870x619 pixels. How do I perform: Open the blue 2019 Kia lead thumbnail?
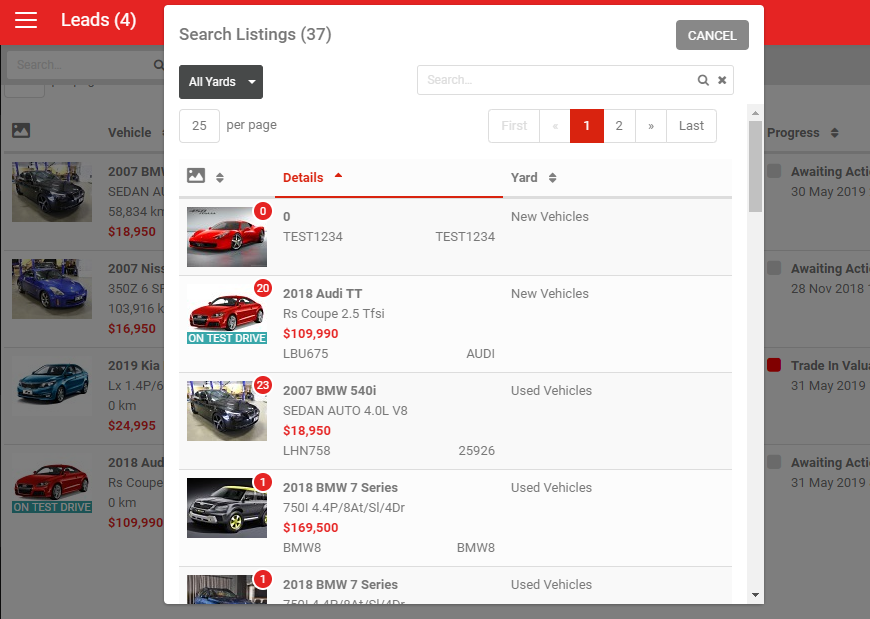(52, 386)
